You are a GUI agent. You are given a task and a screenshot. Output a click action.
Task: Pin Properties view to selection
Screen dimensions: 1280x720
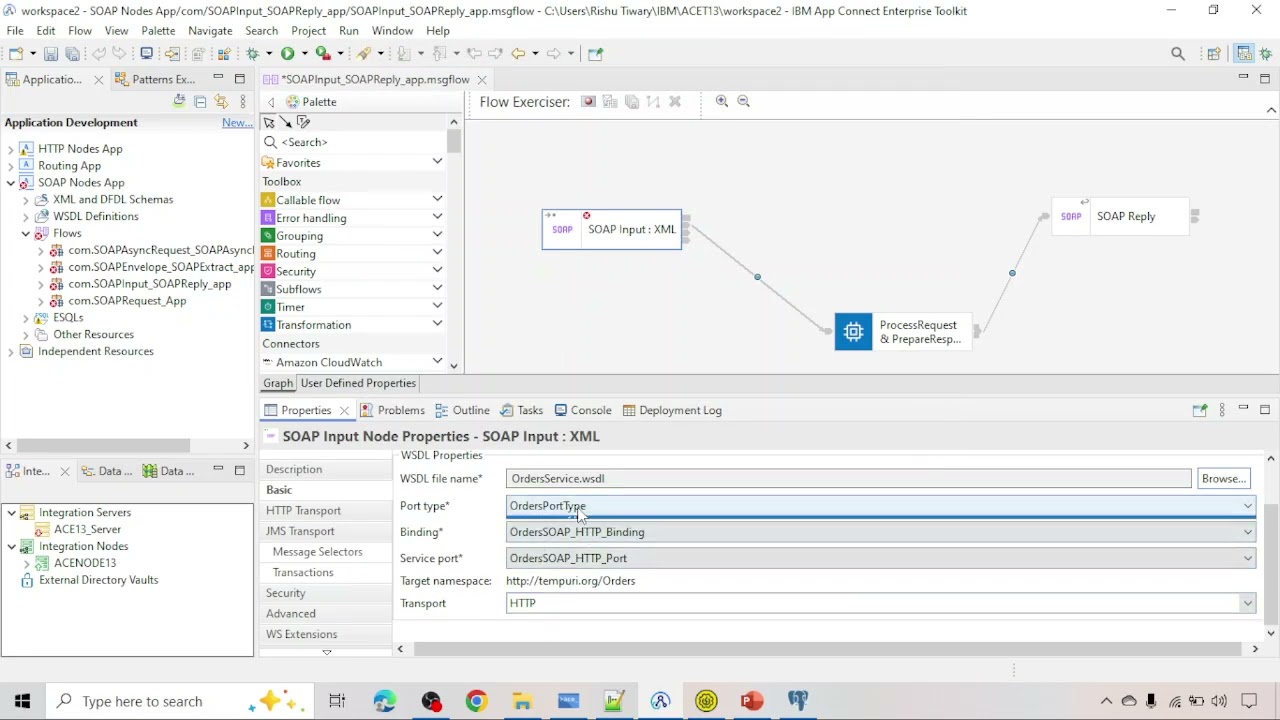pyautogui.click(x=1200, y=410)
